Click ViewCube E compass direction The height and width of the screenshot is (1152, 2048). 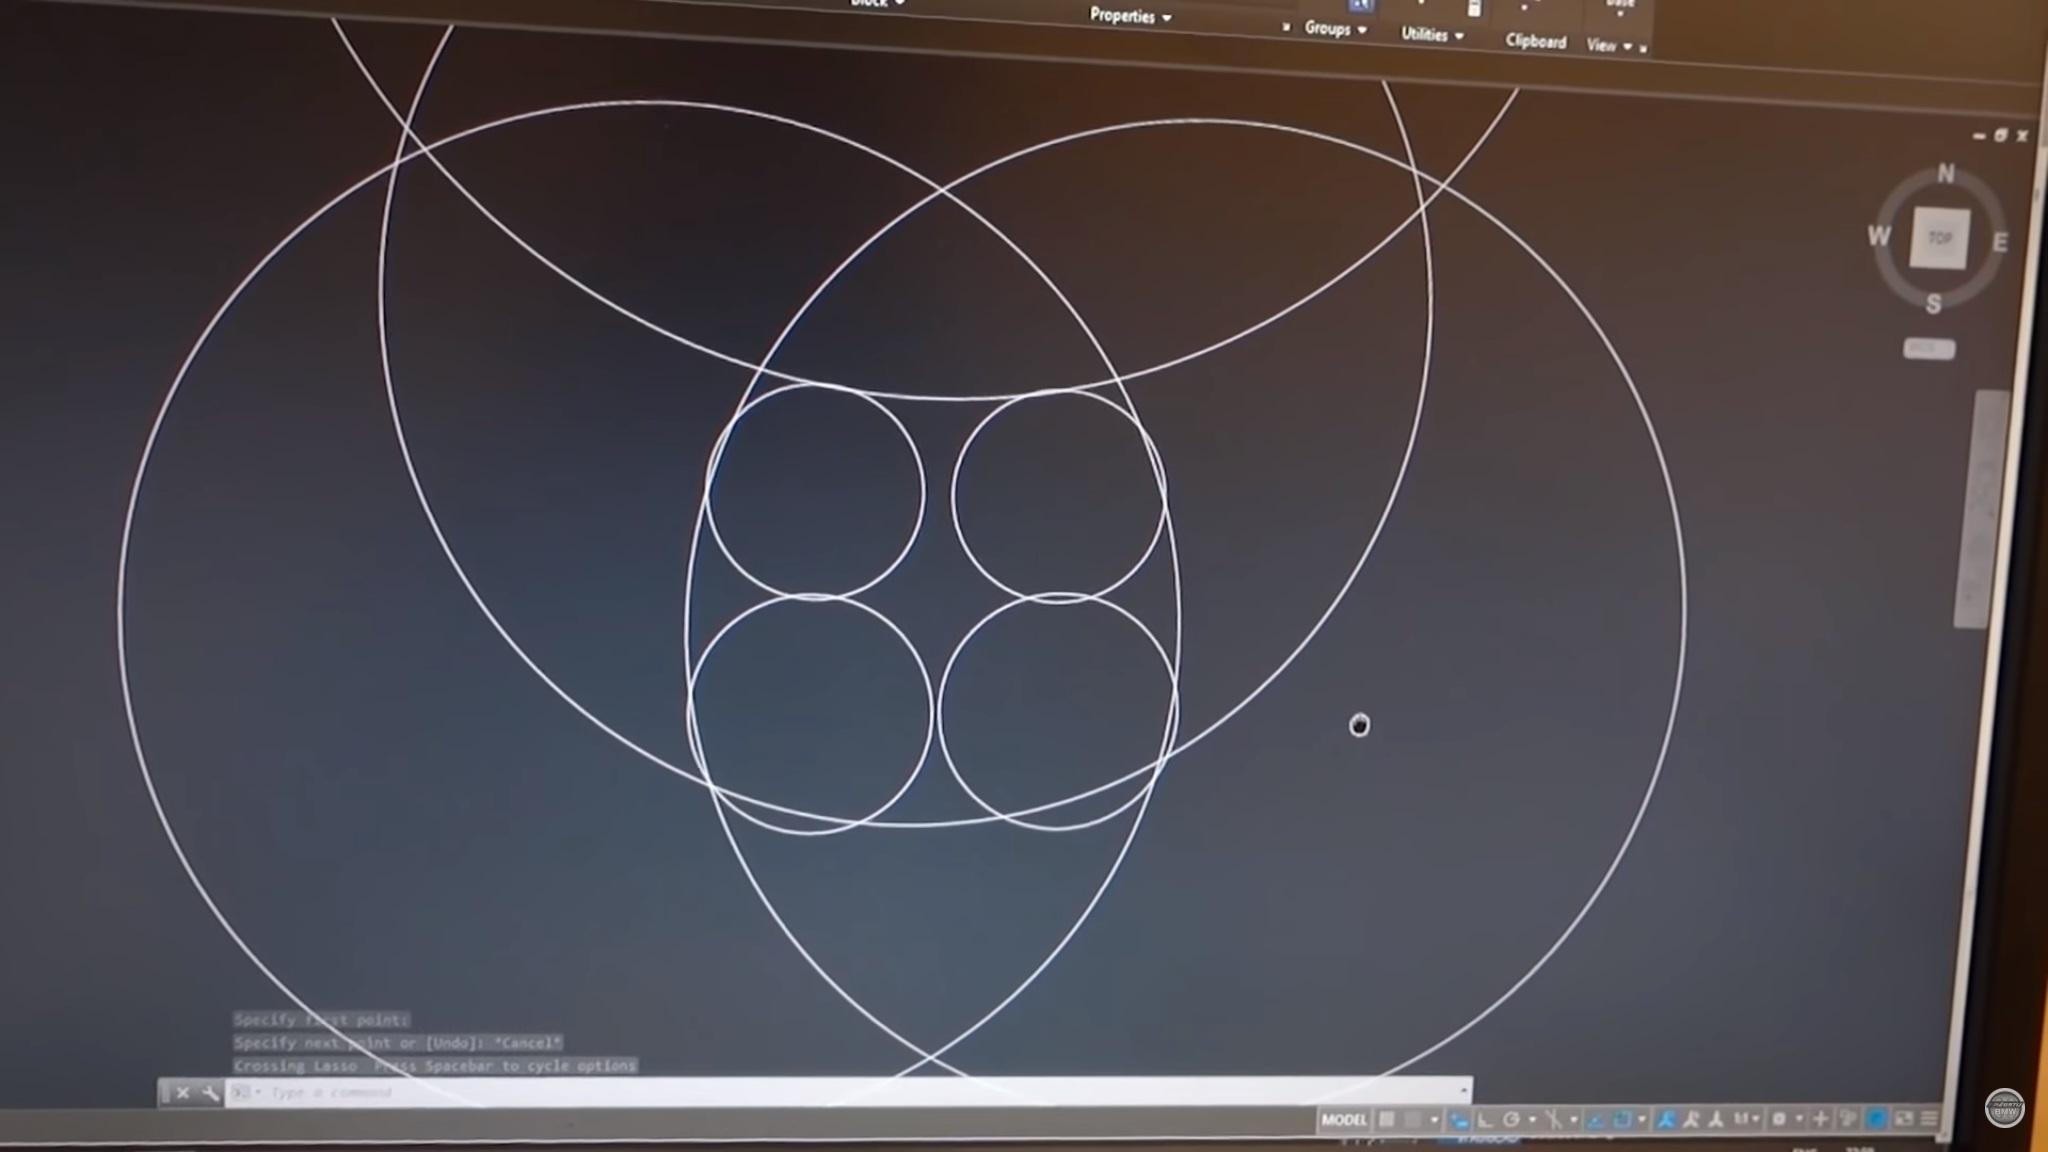(2000, 242)
